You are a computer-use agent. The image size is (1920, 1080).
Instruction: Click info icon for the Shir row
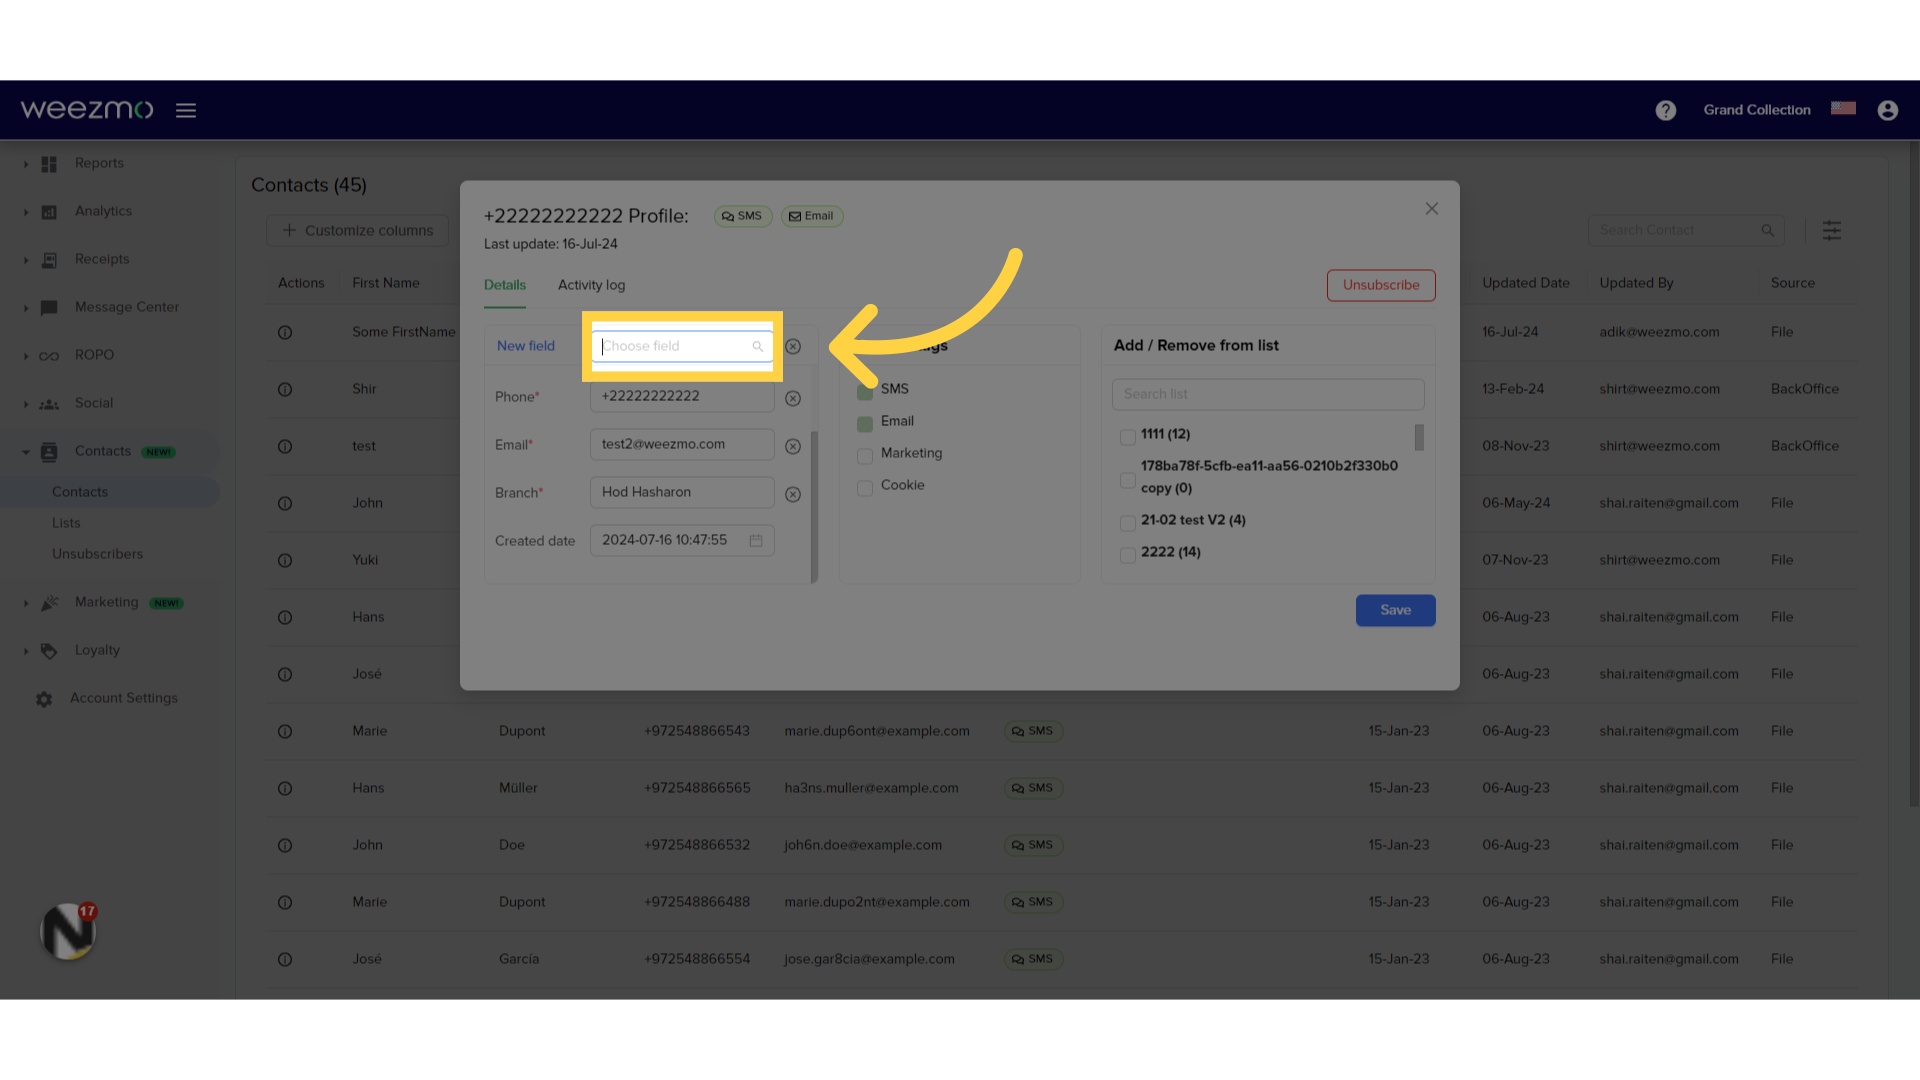point(285,389)
